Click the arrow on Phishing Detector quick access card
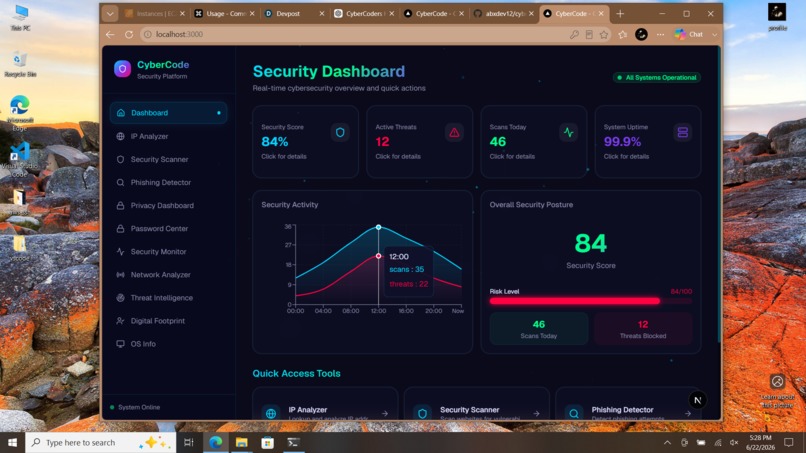 click(688, 413)
